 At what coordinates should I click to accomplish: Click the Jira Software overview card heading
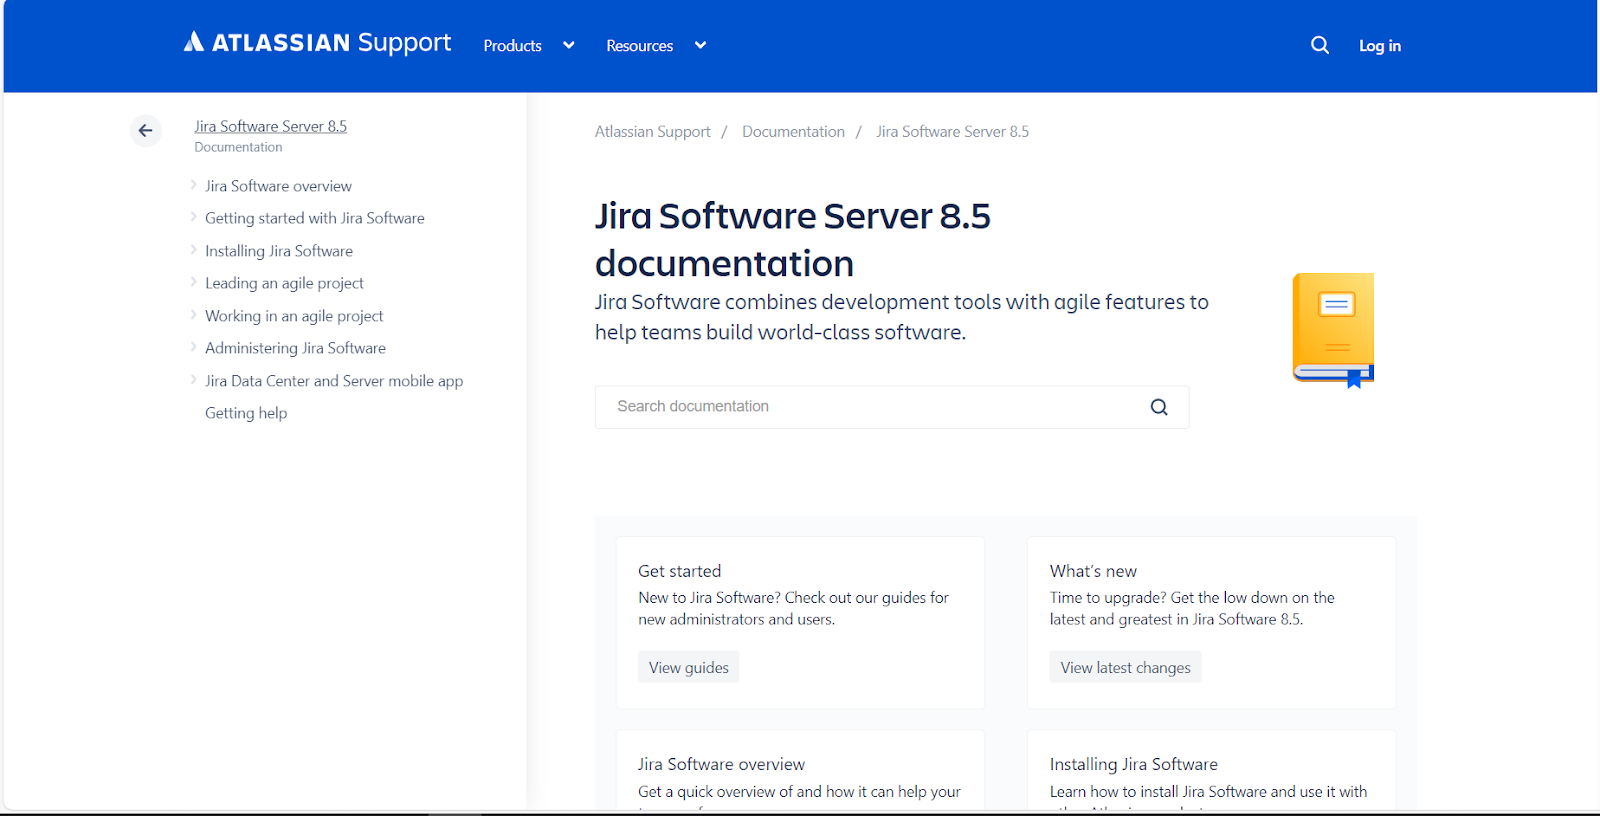(x=721, y=764)
